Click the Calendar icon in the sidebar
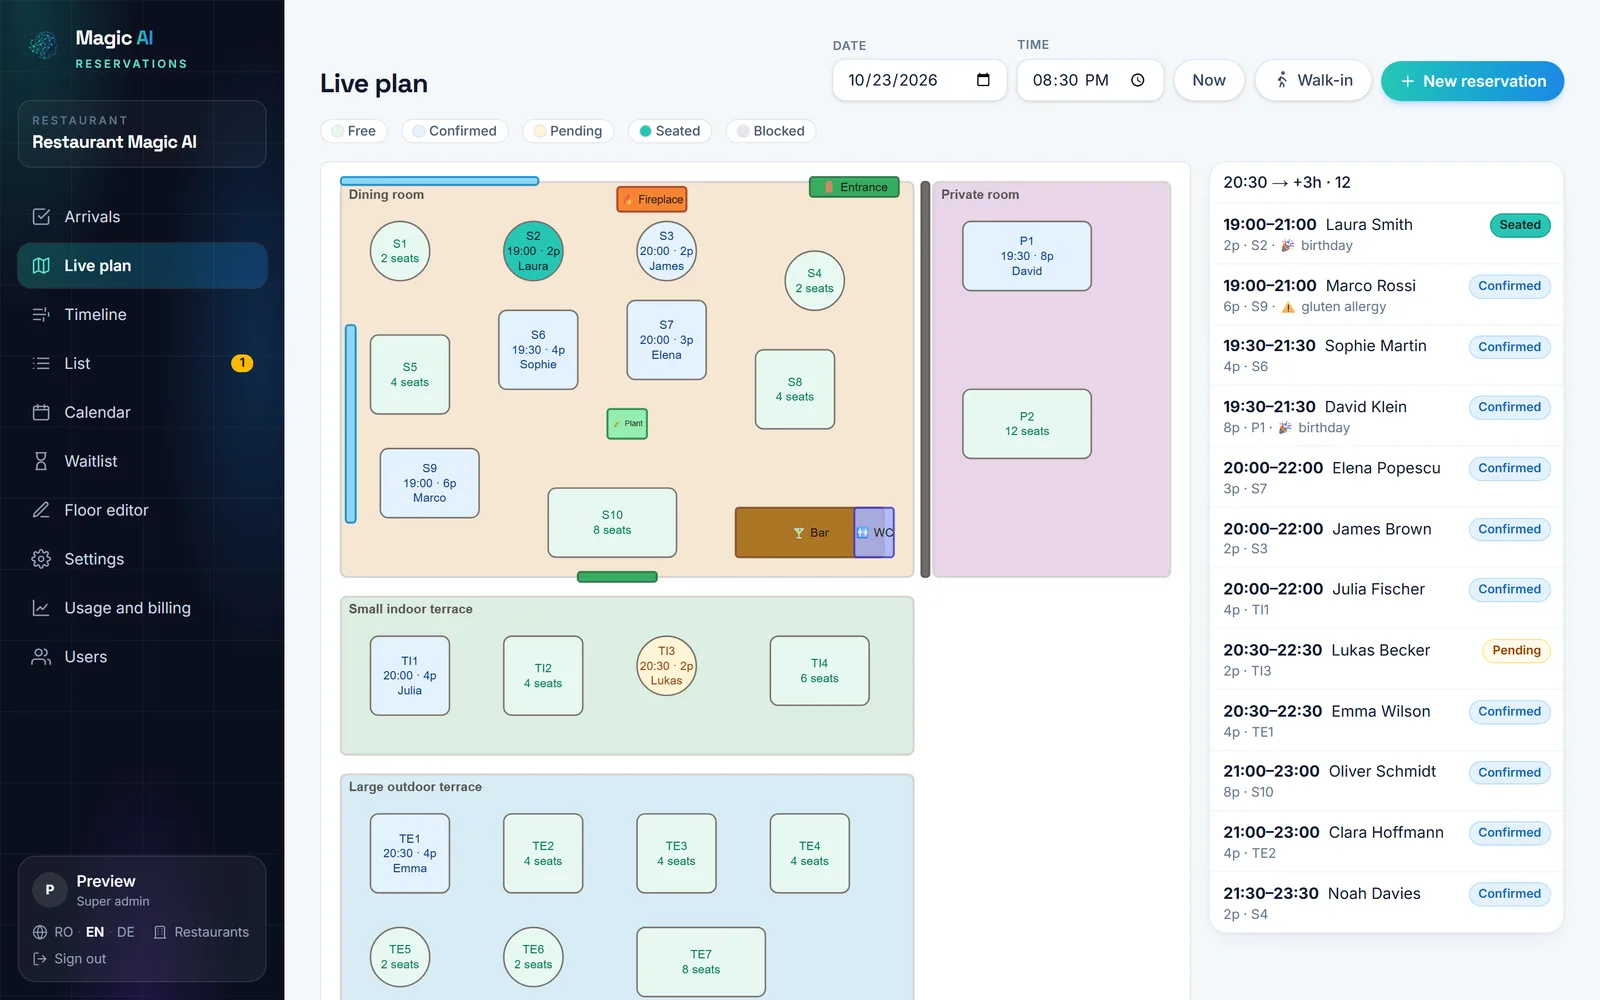Image resolution: width=1600 pixels, height=1000 pixels. tap(41, 413)
